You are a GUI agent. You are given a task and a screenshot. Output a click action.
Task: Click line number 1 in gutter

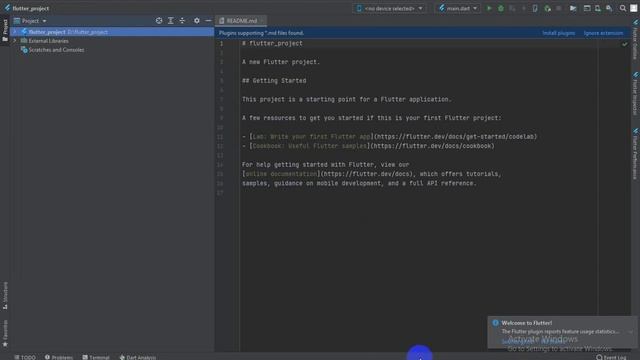click(x=222, y=43)
